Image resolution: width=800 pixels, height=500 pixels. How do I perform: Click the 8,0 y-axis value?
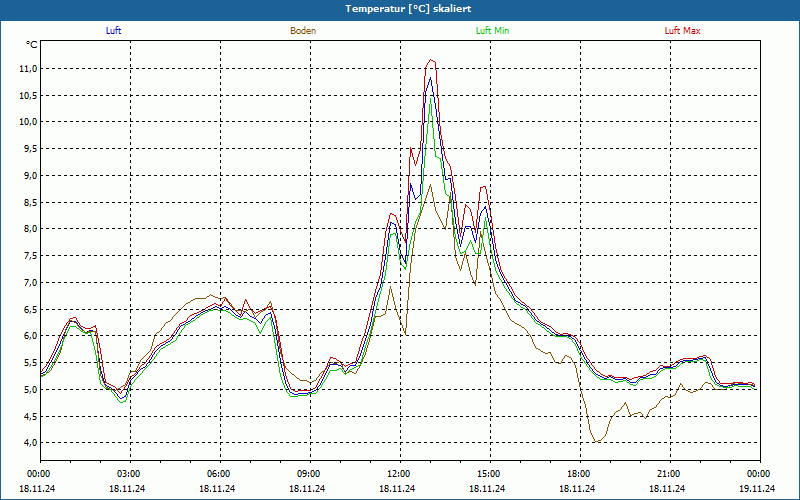point(30,229)
